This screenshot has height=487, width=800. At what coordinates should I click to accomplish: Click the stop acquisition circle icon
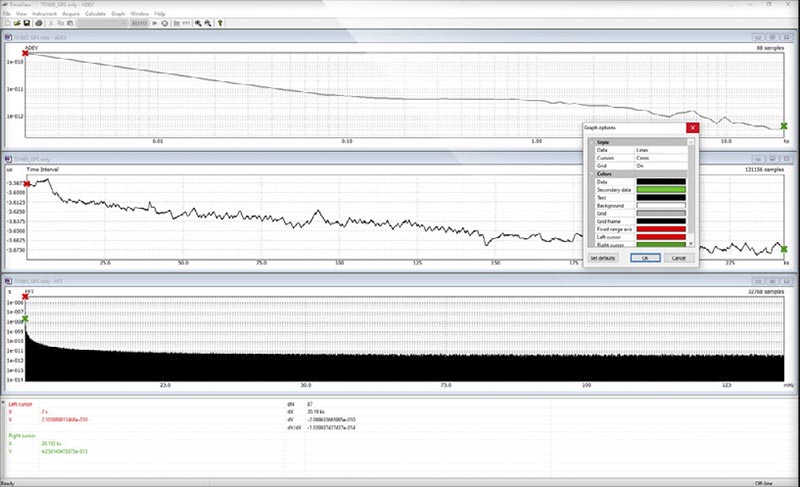[x=165, y=23]
